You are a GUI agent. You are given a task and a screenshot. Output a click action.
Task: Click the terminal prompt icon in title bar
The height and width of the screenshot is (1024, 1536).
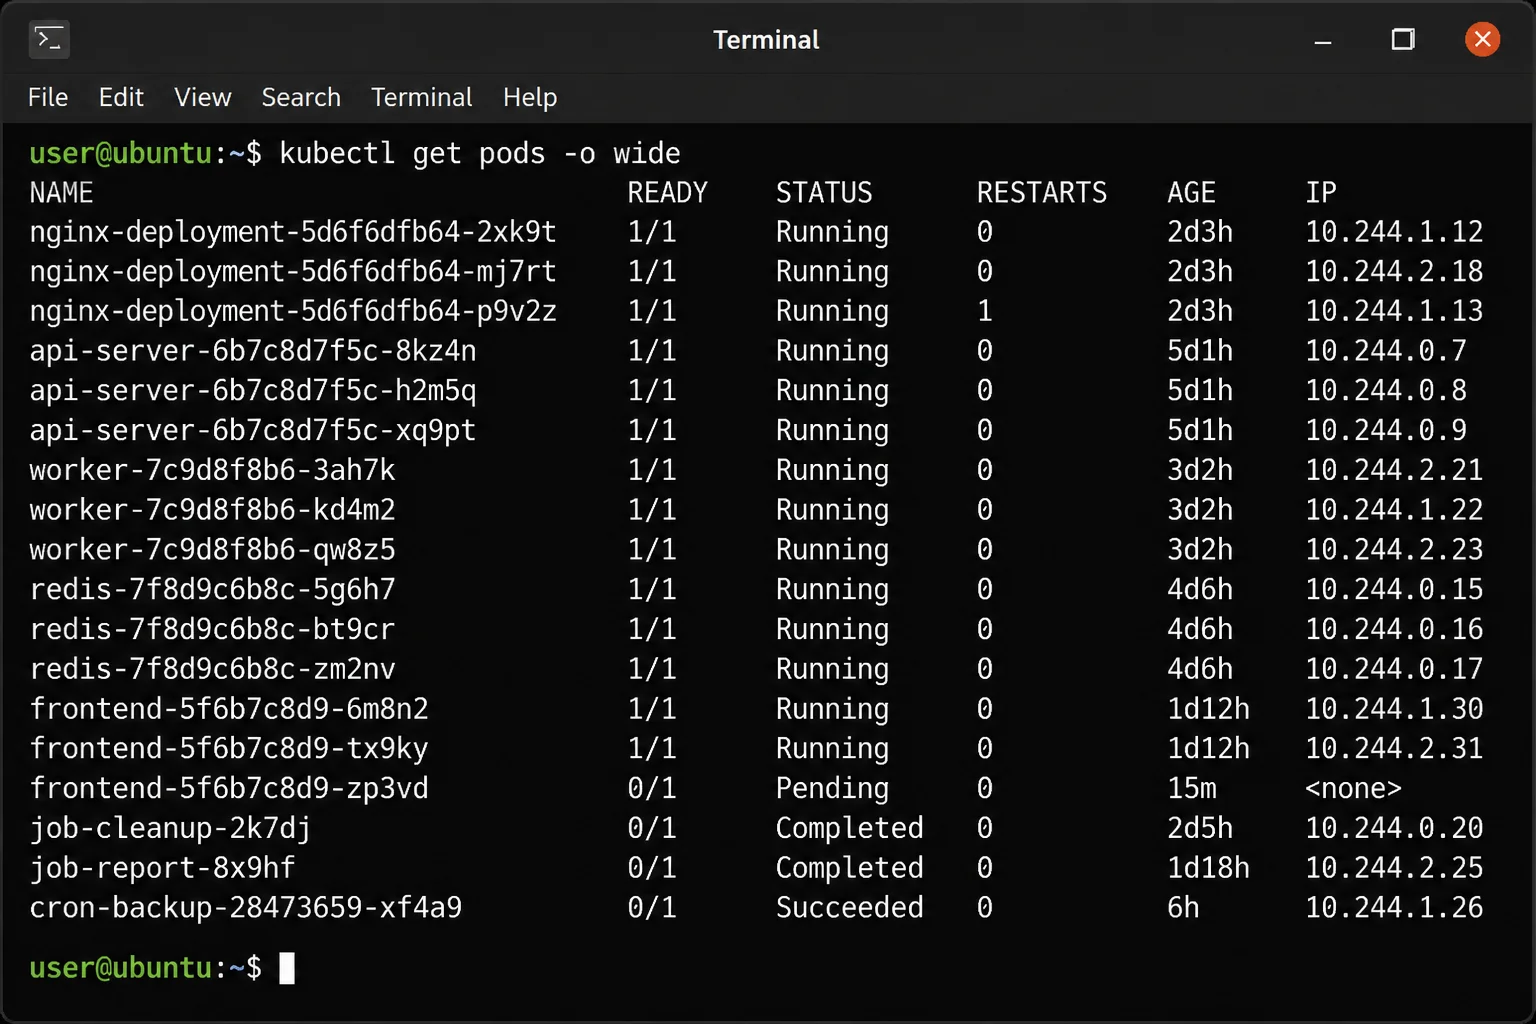(x=49, y=39)
